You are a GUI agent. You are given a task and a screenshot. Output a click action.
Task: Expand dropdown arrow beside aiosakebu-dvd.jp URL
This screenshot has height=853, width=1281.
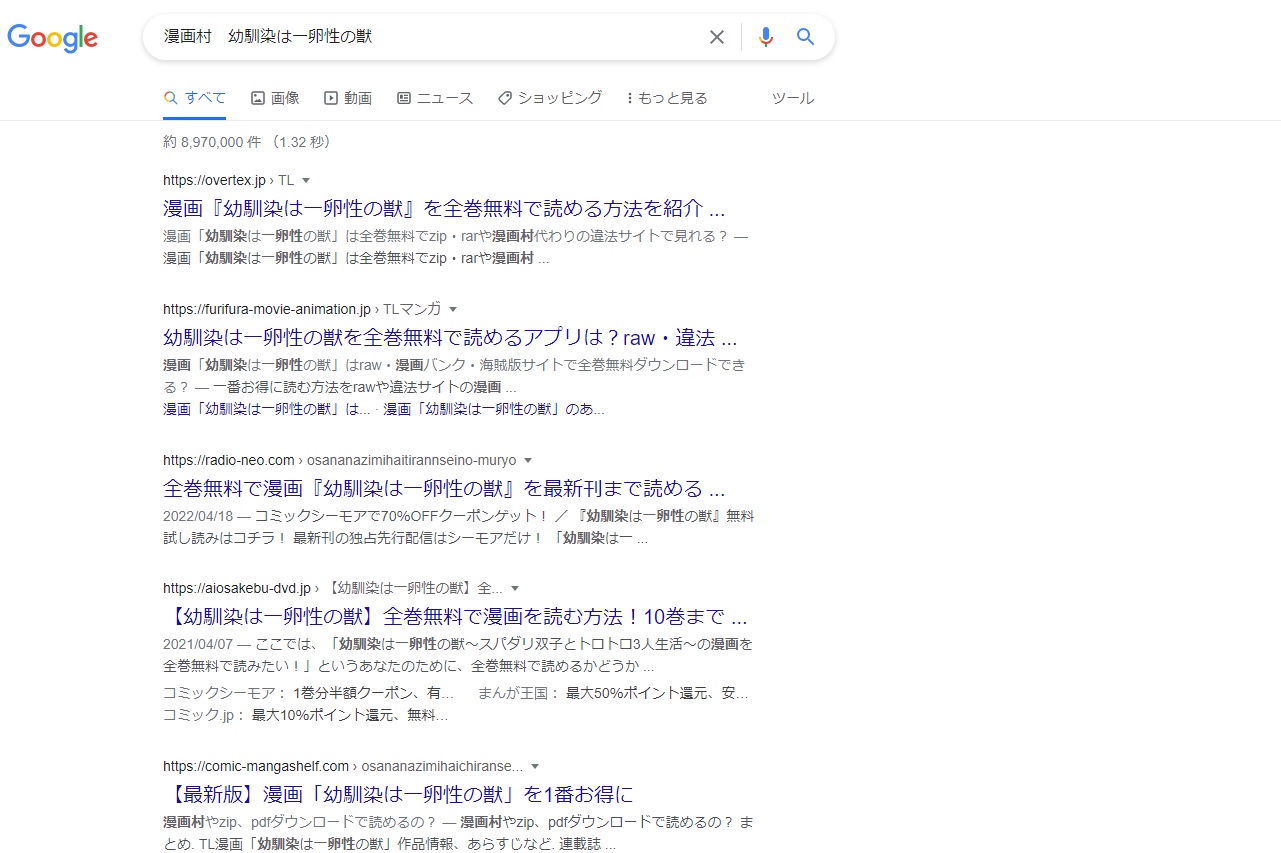pyautogui.click(x=515, y=588)
